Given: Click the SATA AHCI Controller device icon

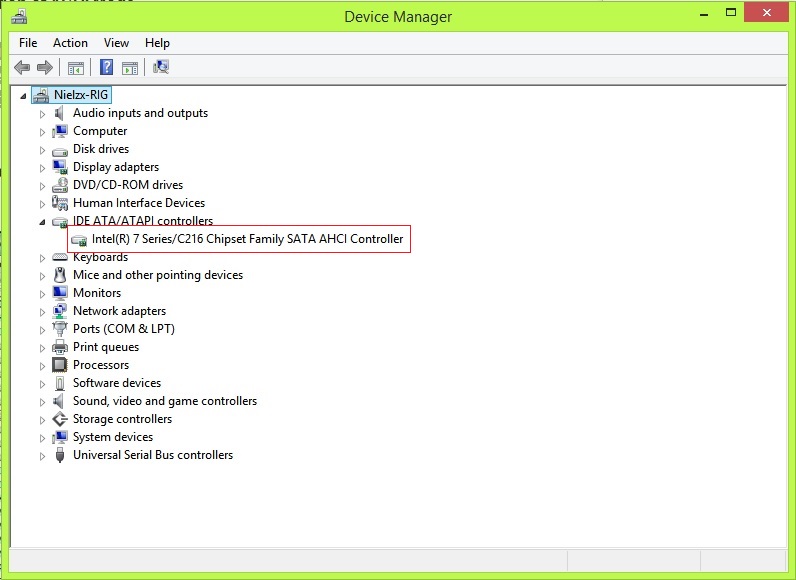Looking at the screenshot, I should pyautogui.click(x=79, y=240).
